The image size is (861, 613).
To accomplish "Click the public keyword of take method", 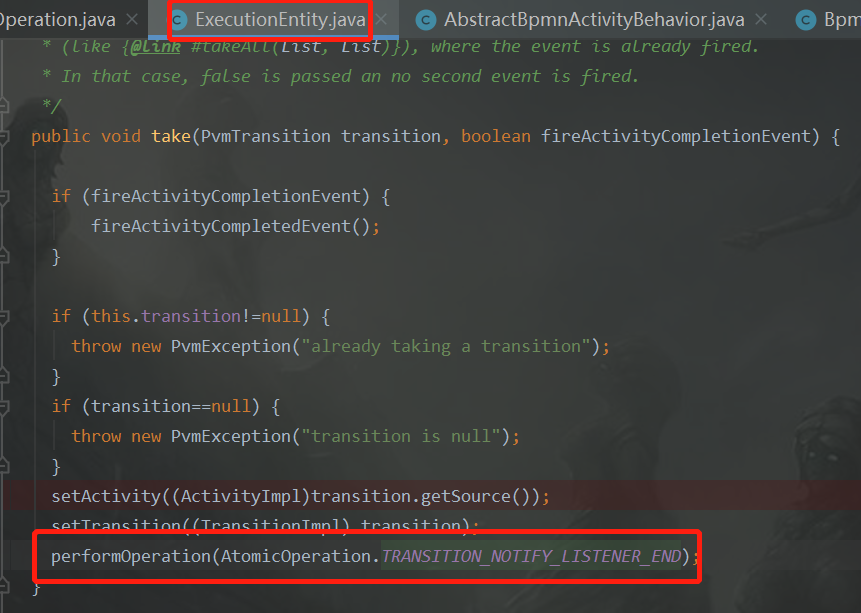I will tap(61, 136).
